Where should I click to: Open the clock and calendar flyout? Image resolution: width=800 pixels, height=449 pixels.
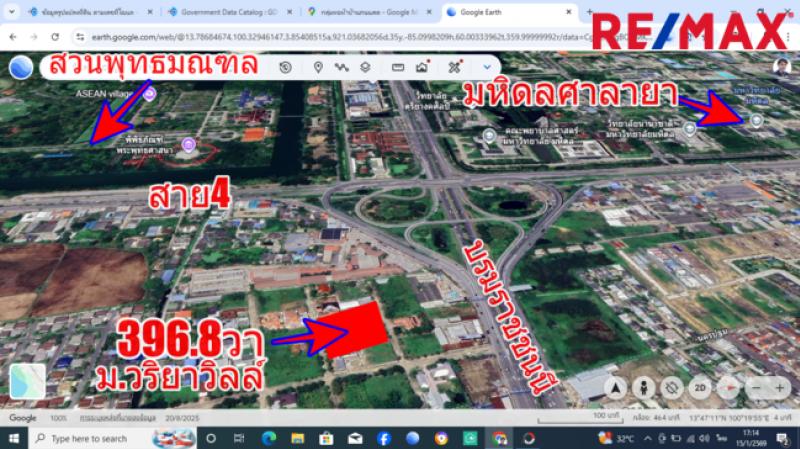pyautogui.click(x=751, y=438)
